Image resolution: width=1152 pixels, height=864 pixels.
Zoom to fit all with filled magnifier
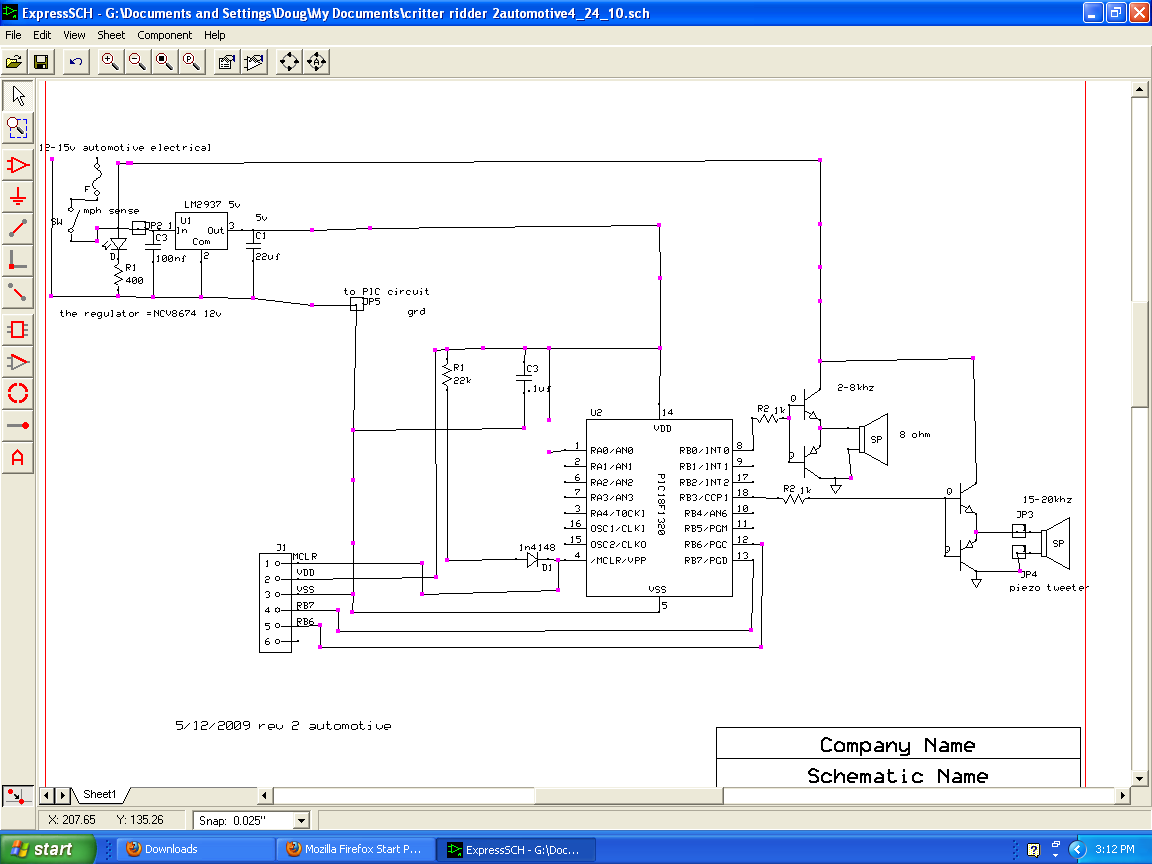[165, 62]
